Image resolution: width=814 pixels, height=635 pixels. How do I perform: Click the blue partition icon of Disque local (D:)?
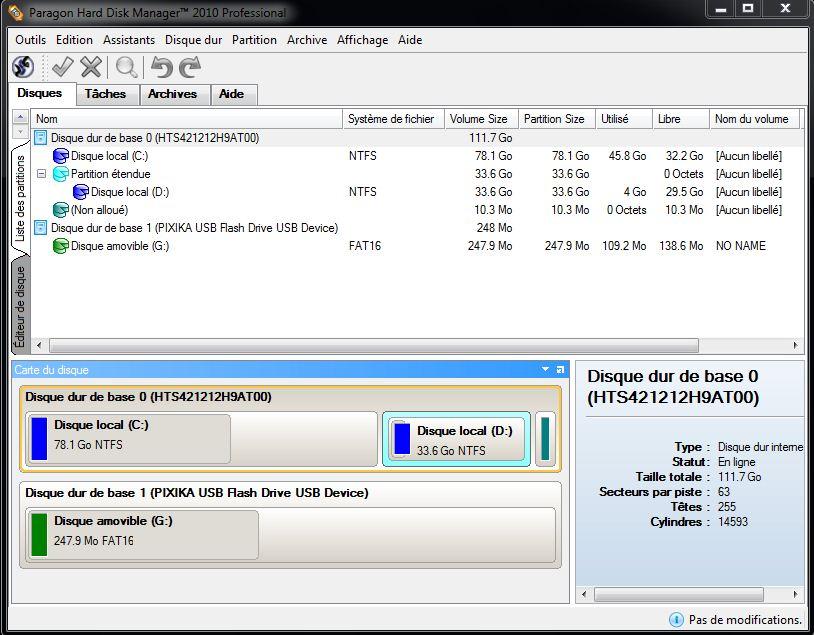(80, 192)
